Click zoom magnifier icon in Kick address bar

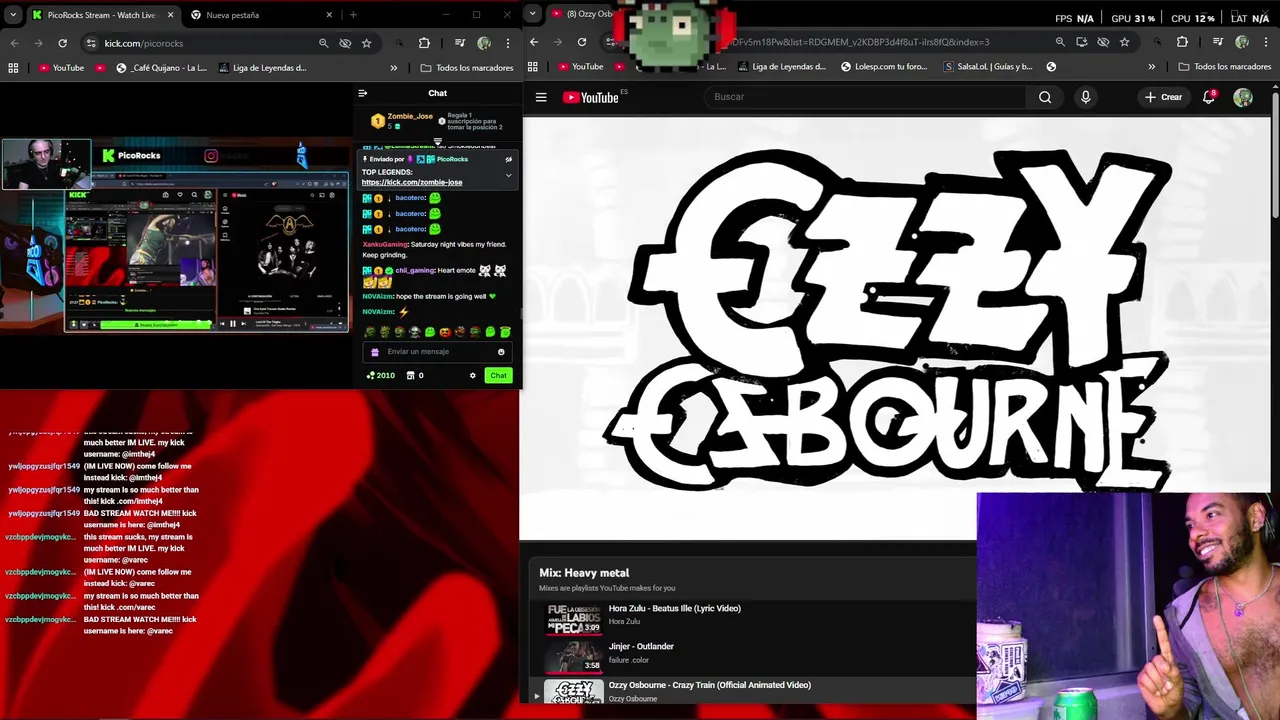[x=323, y=43]
